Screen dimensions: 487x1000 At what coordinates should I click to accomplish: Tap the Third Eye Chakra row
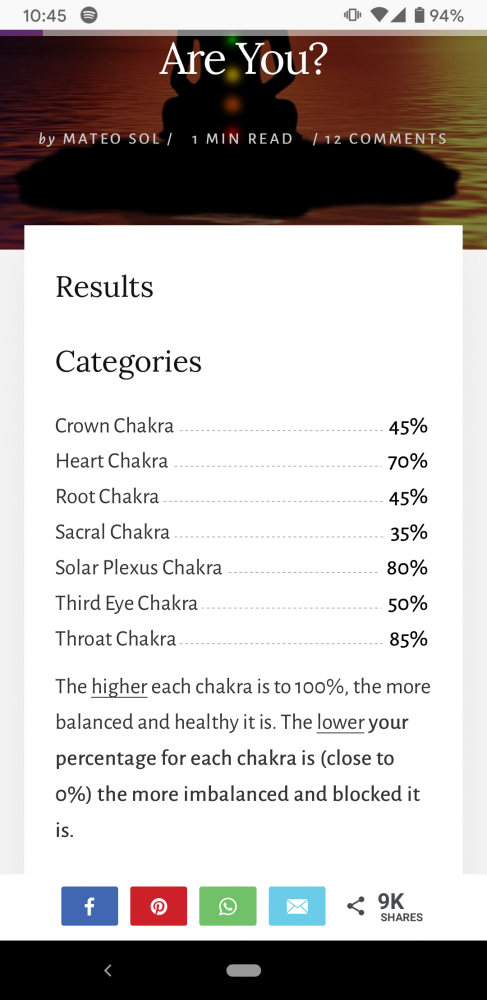[242, 603]
